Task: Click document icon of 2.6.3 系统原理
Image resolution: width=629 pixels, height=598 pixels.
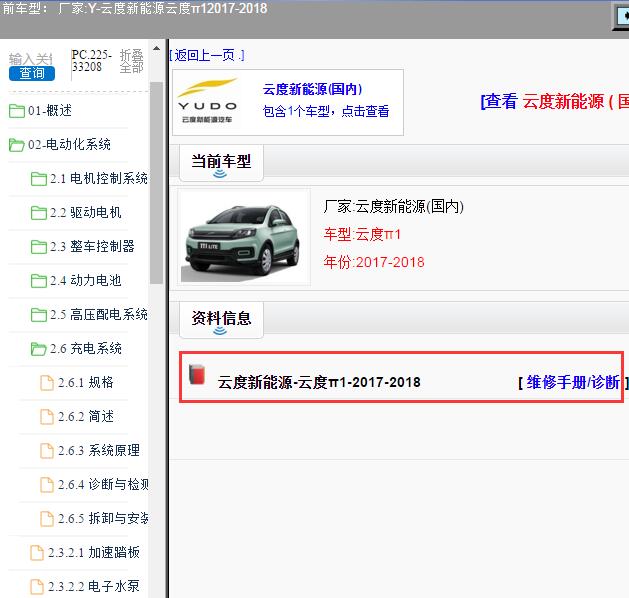Action: [47, 451]
